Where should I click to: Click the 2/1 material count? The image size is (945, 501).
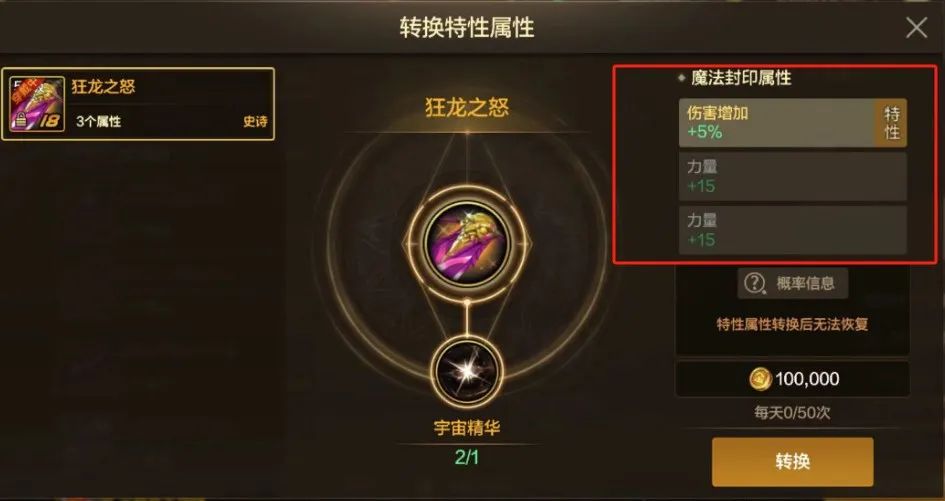click(466, 458)
